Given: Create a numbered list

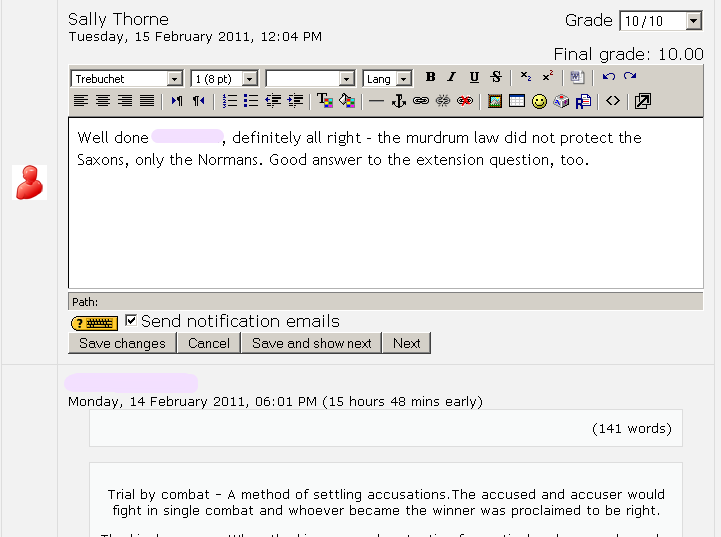Looking at the screenshot, I should point(229,101).
